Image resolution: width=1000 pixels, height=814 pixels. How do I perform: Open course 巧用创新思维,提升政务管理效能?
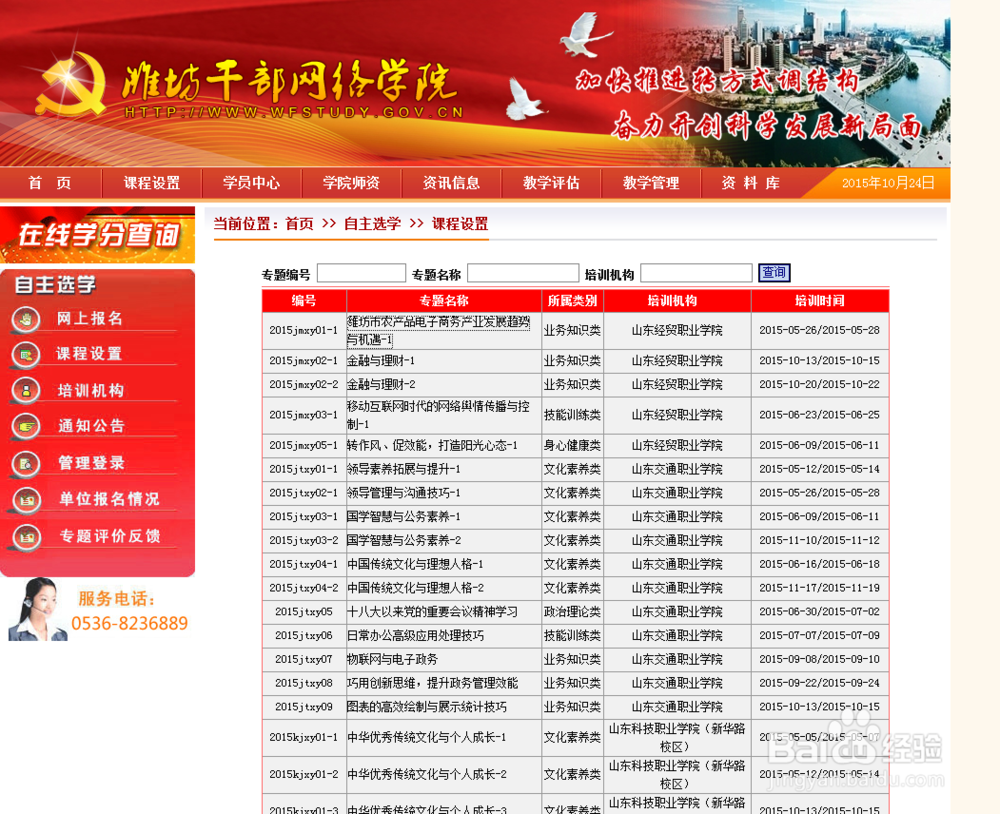pos(432,683)
